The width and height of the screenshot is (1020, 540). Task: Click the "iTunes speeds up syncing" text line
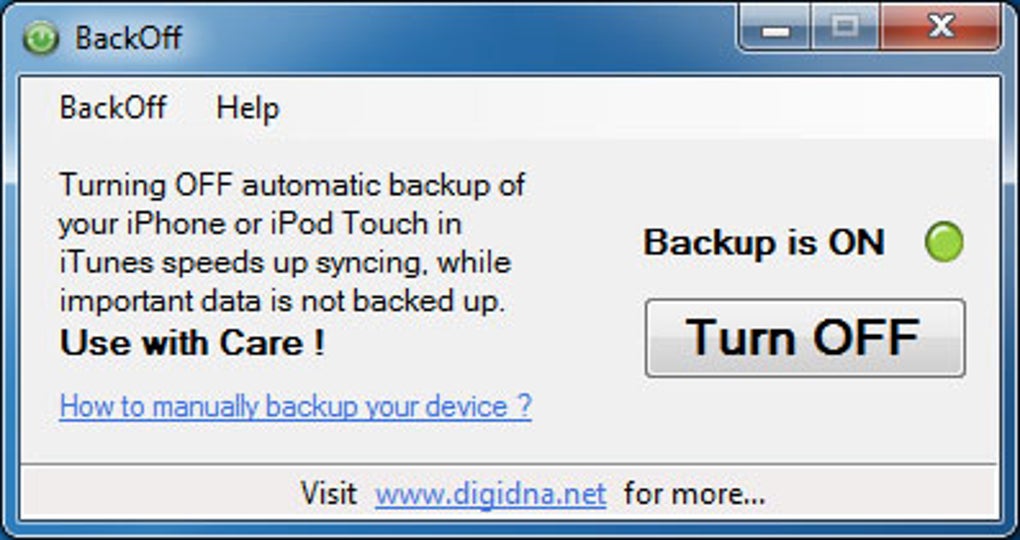point(285,263)
